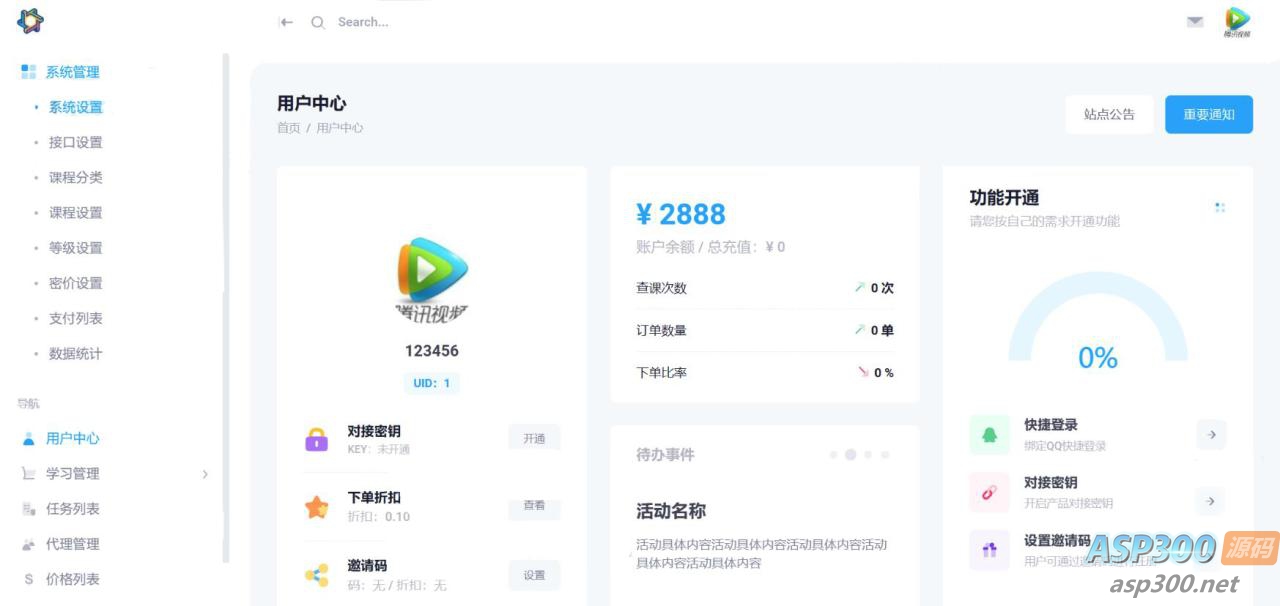Select 支付列表 submenu item
Screen dimensions: 1280x606
[x=76, y=318]
